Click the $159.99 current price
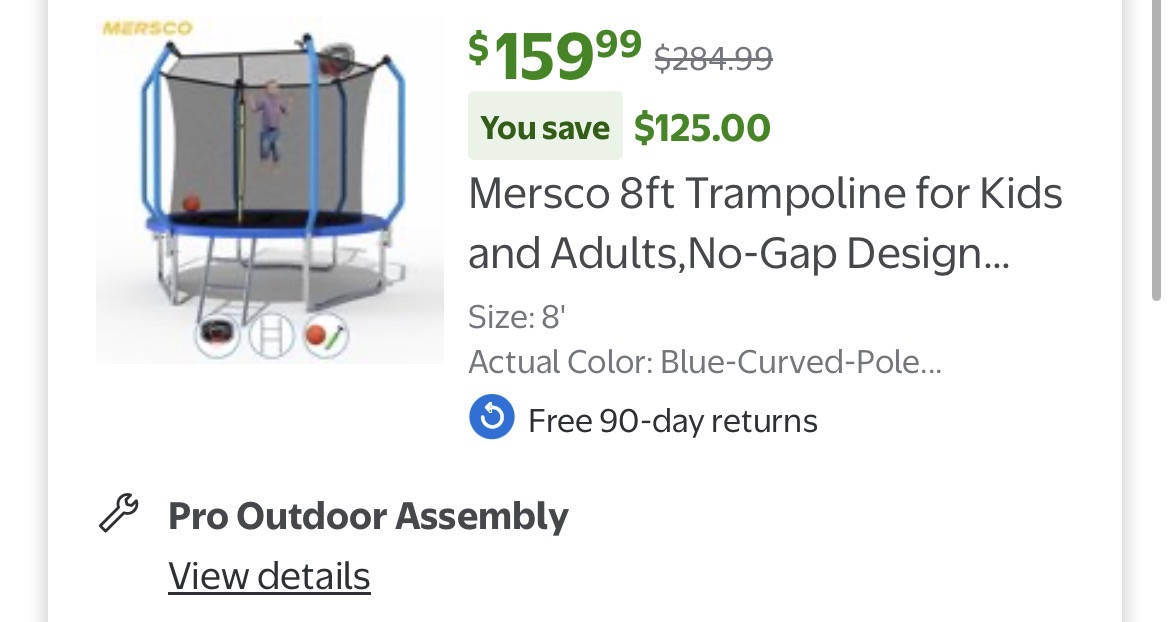 click(555, 54)
